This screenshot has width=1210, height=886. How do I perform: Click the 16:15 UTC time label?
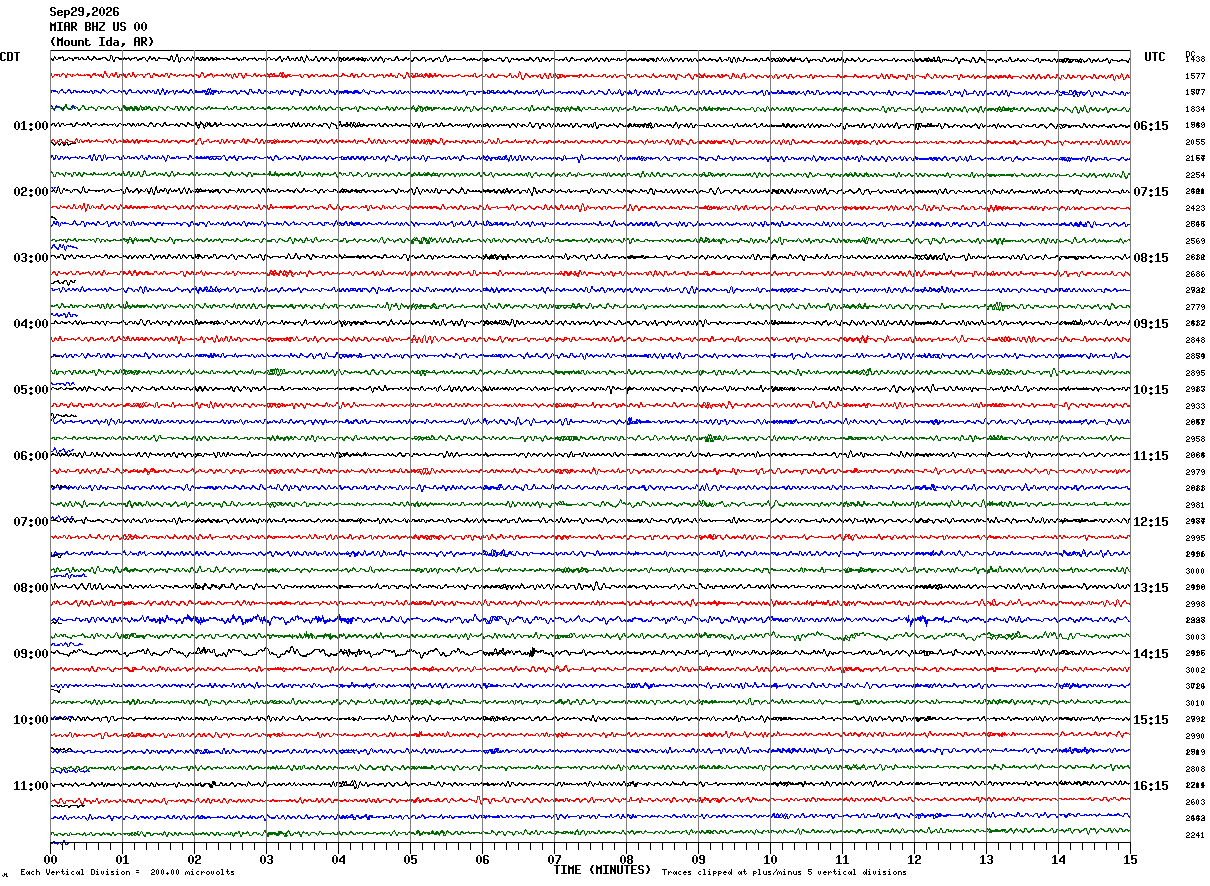click(x=1151, y=786)
